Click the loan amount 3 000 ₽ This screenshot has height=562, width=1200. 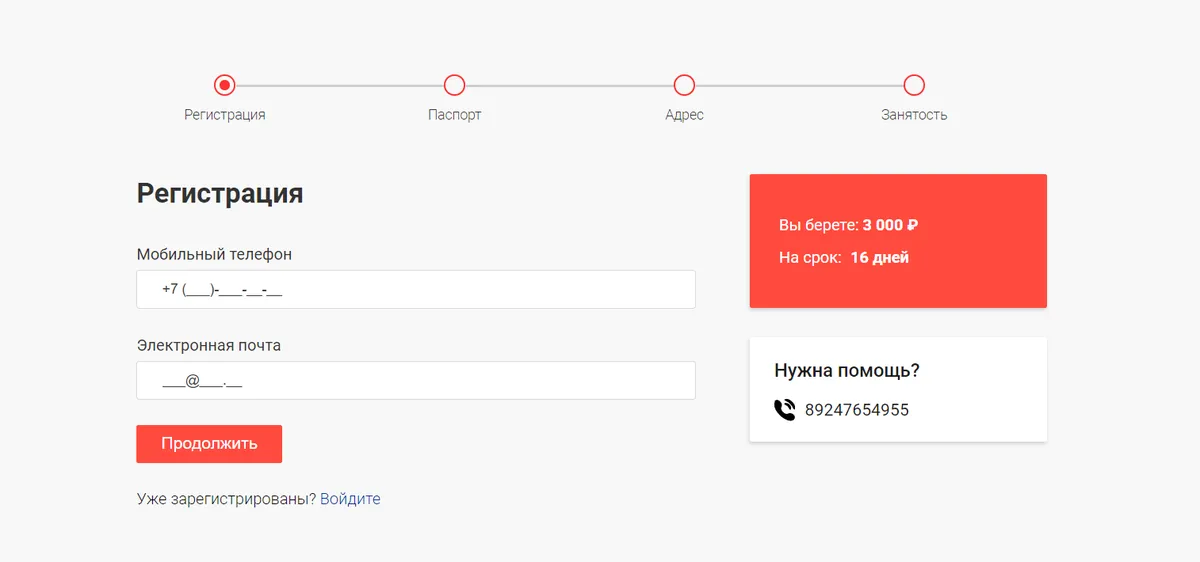(x=890, y=225)
